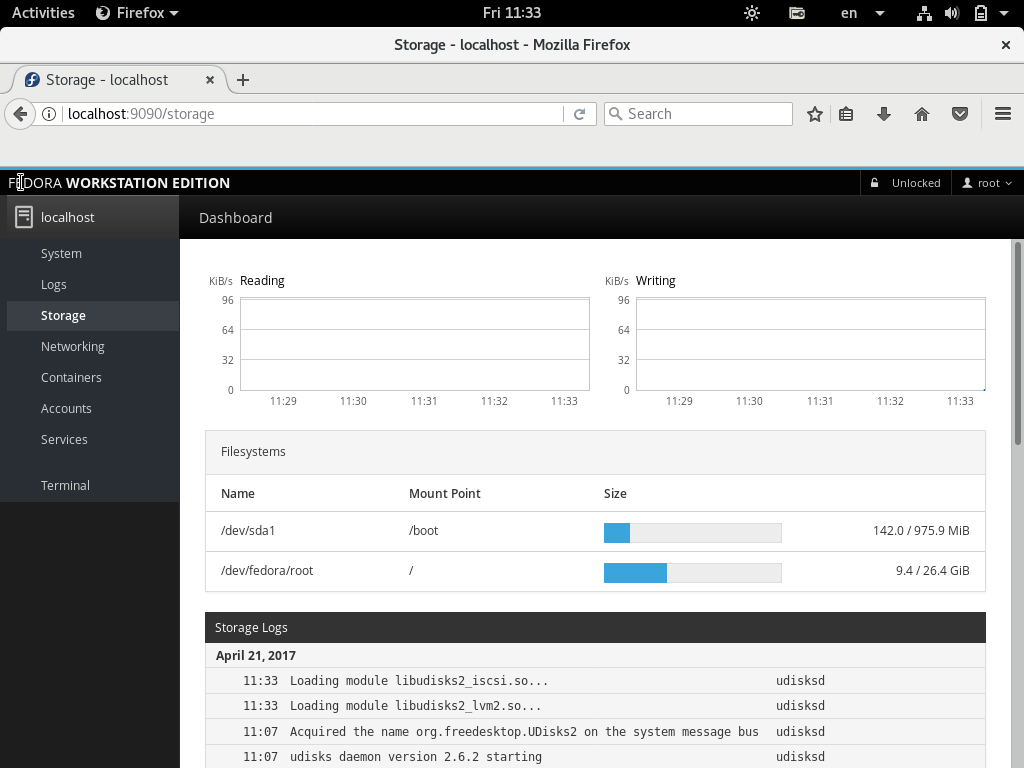
Task: Open the /dev/fedora/root filesystem row
Action: [595, 571]
